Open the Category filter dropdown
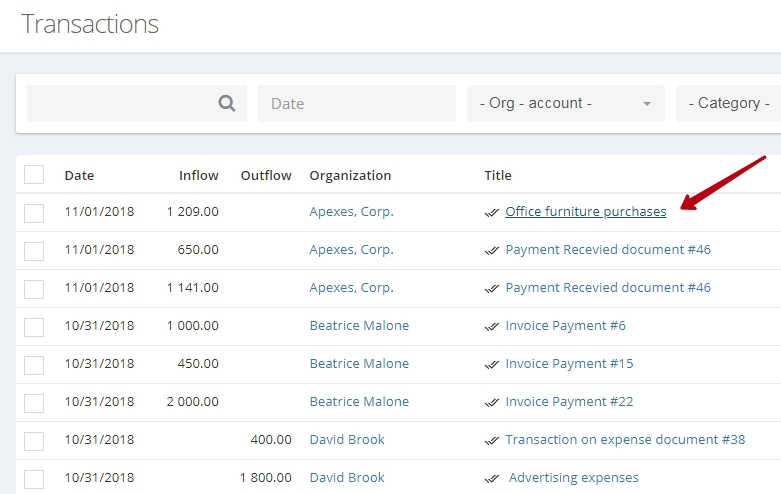The height and width of the screenshot is (494, 781). click(729, 103)
